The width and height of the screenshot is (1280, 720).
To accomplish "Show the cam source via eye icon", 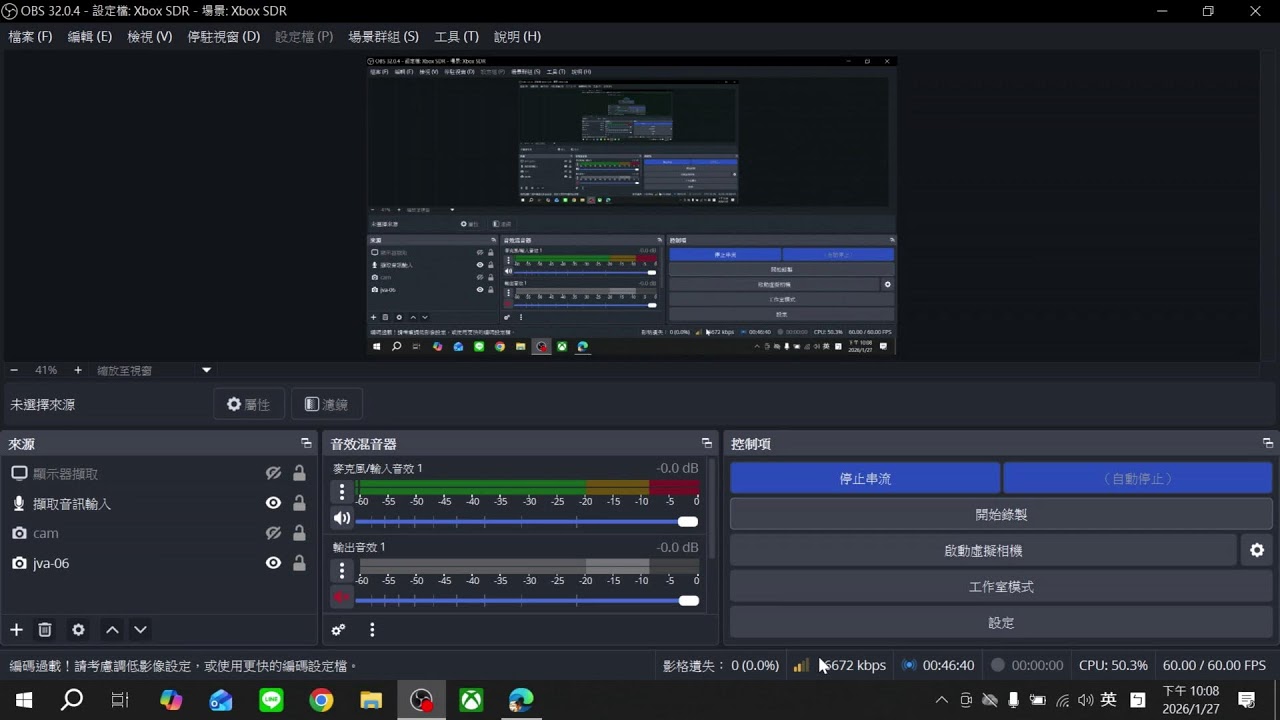I will pos(273,534).
